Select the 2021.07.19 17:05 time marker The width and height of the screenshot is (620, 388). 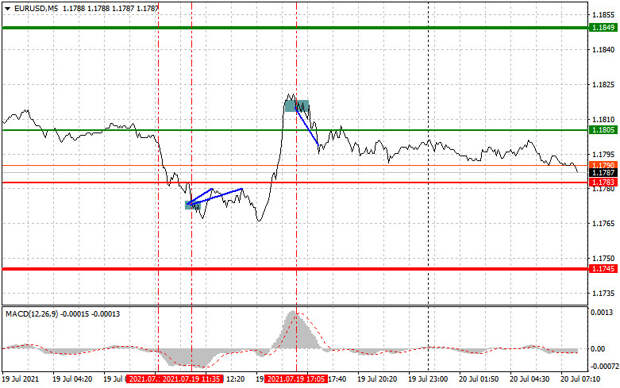(x=296, y=379)
